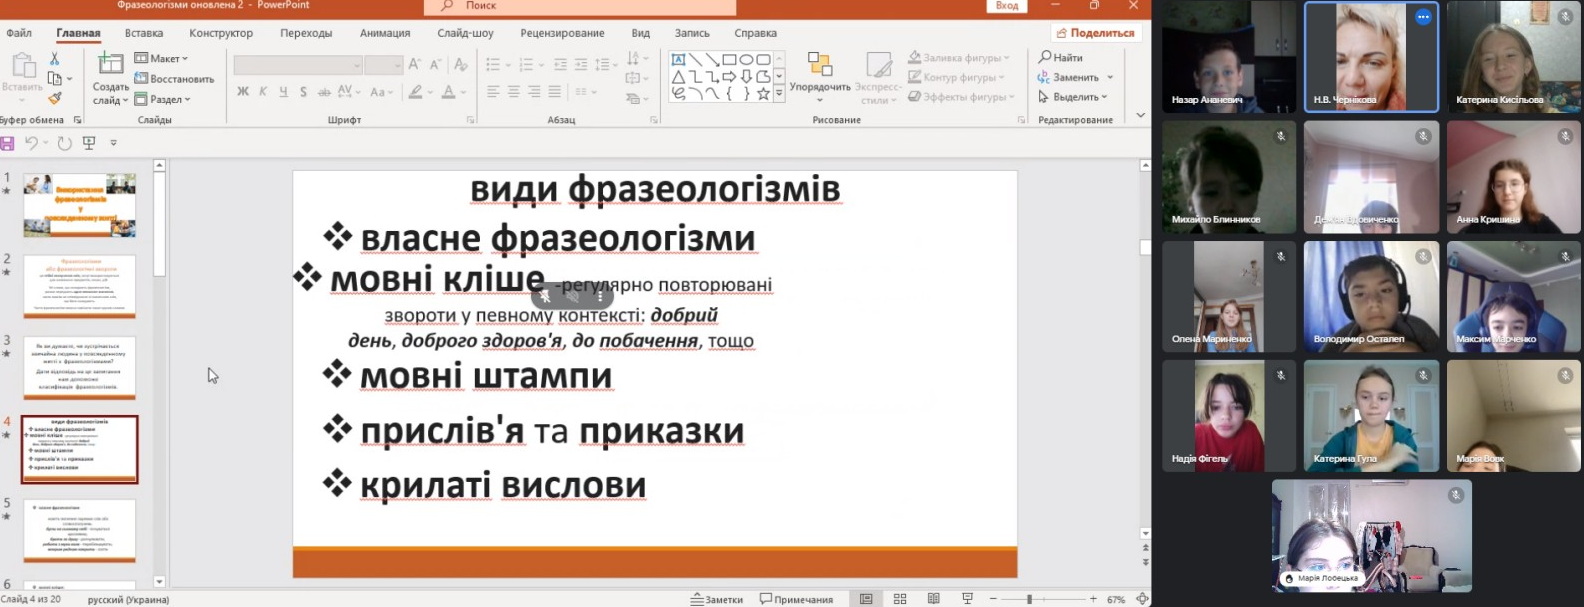Select the oval shape in gallery
This screenshot has height=607, width=1584.
click(x=746, y=59)
